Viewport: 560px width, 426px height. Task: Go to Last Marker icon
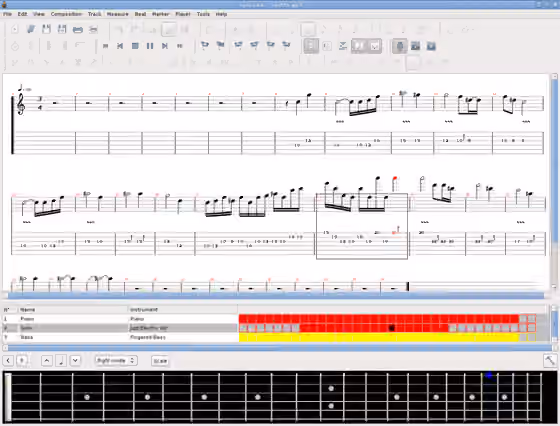[x=286, y=45]
